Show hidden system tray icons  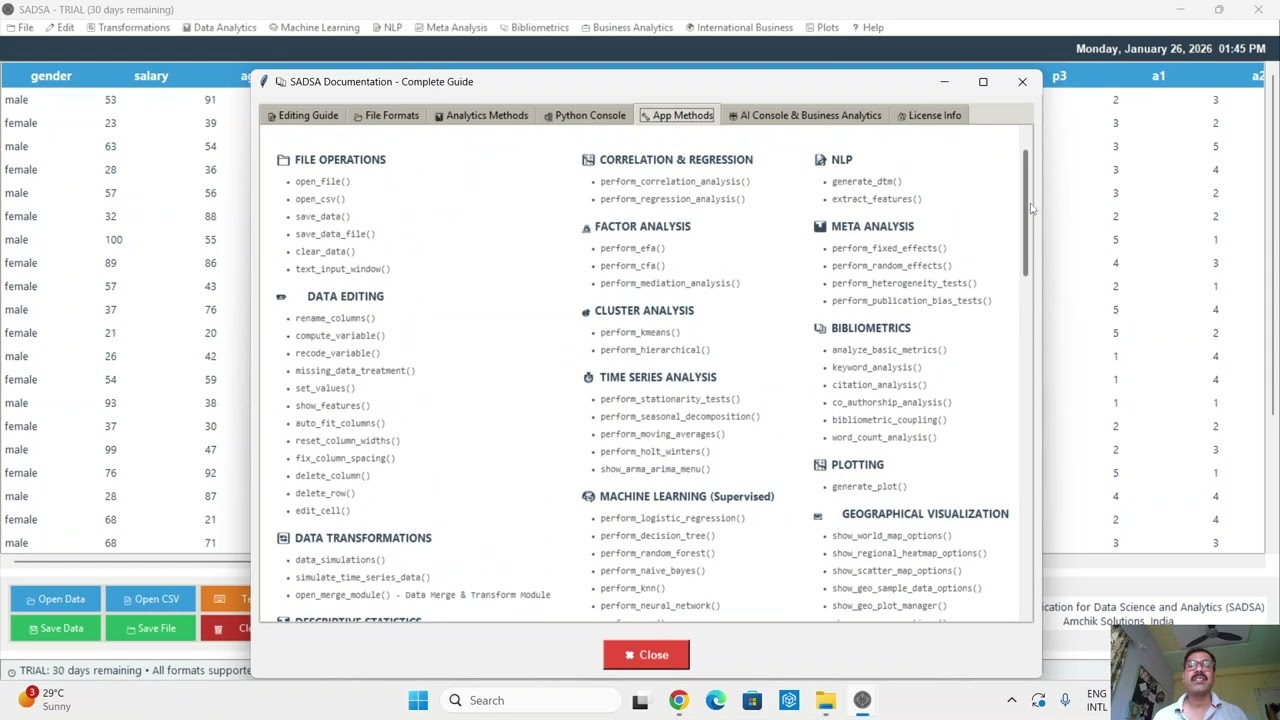(x=1011, y=700)
